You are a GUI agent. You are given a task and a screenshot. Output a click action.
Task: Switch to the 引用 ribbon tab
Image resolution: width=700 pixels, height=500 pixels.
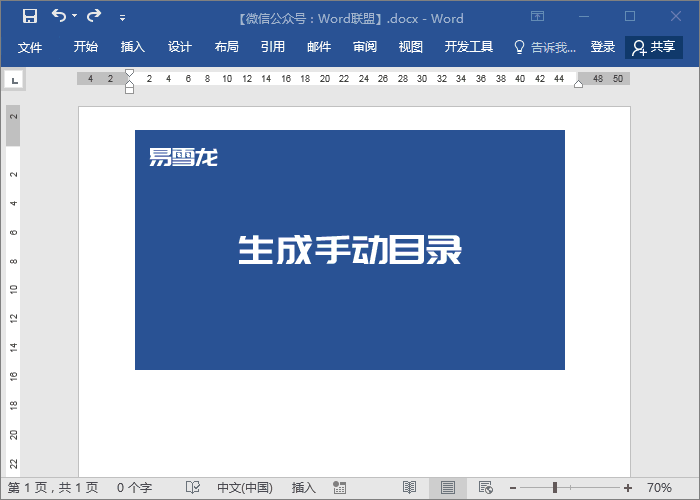tap(273, 46)
